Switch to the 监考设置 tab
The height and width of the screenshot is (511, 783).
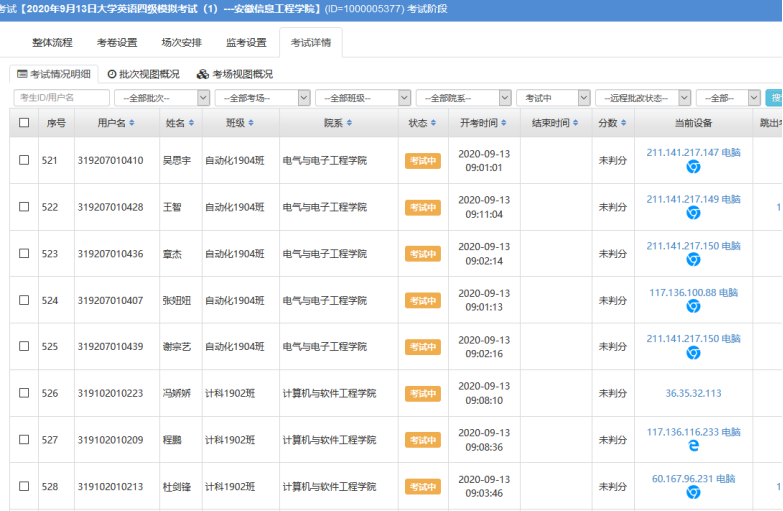246,43
